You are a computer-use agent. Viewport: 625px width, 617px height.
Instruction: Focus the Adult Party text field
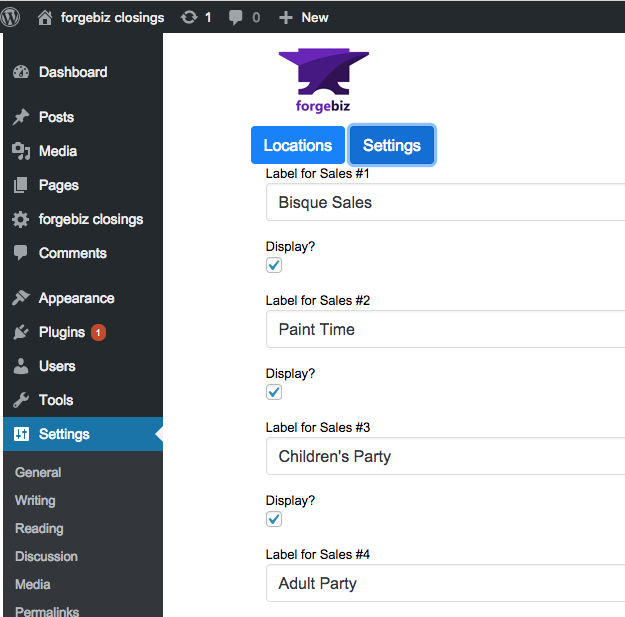(445, 583)
